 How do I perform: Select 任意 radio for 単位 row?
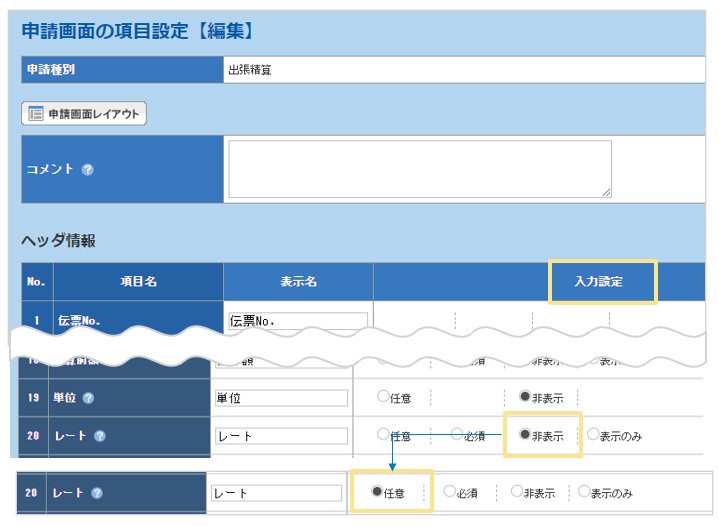[x=383, y=396]
